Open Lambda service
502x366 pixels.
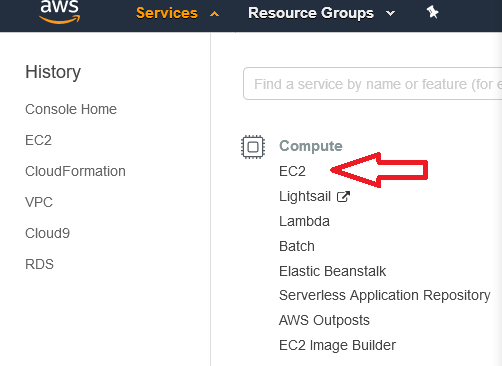tap(304, 221)
